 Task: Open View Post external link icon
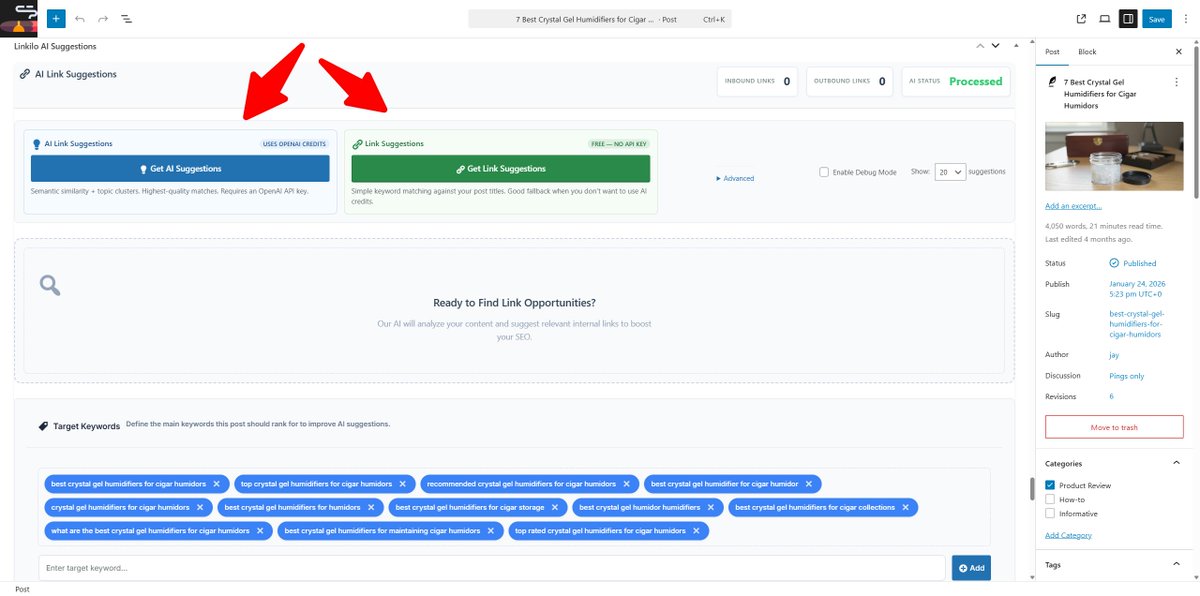pos(1081,18)
